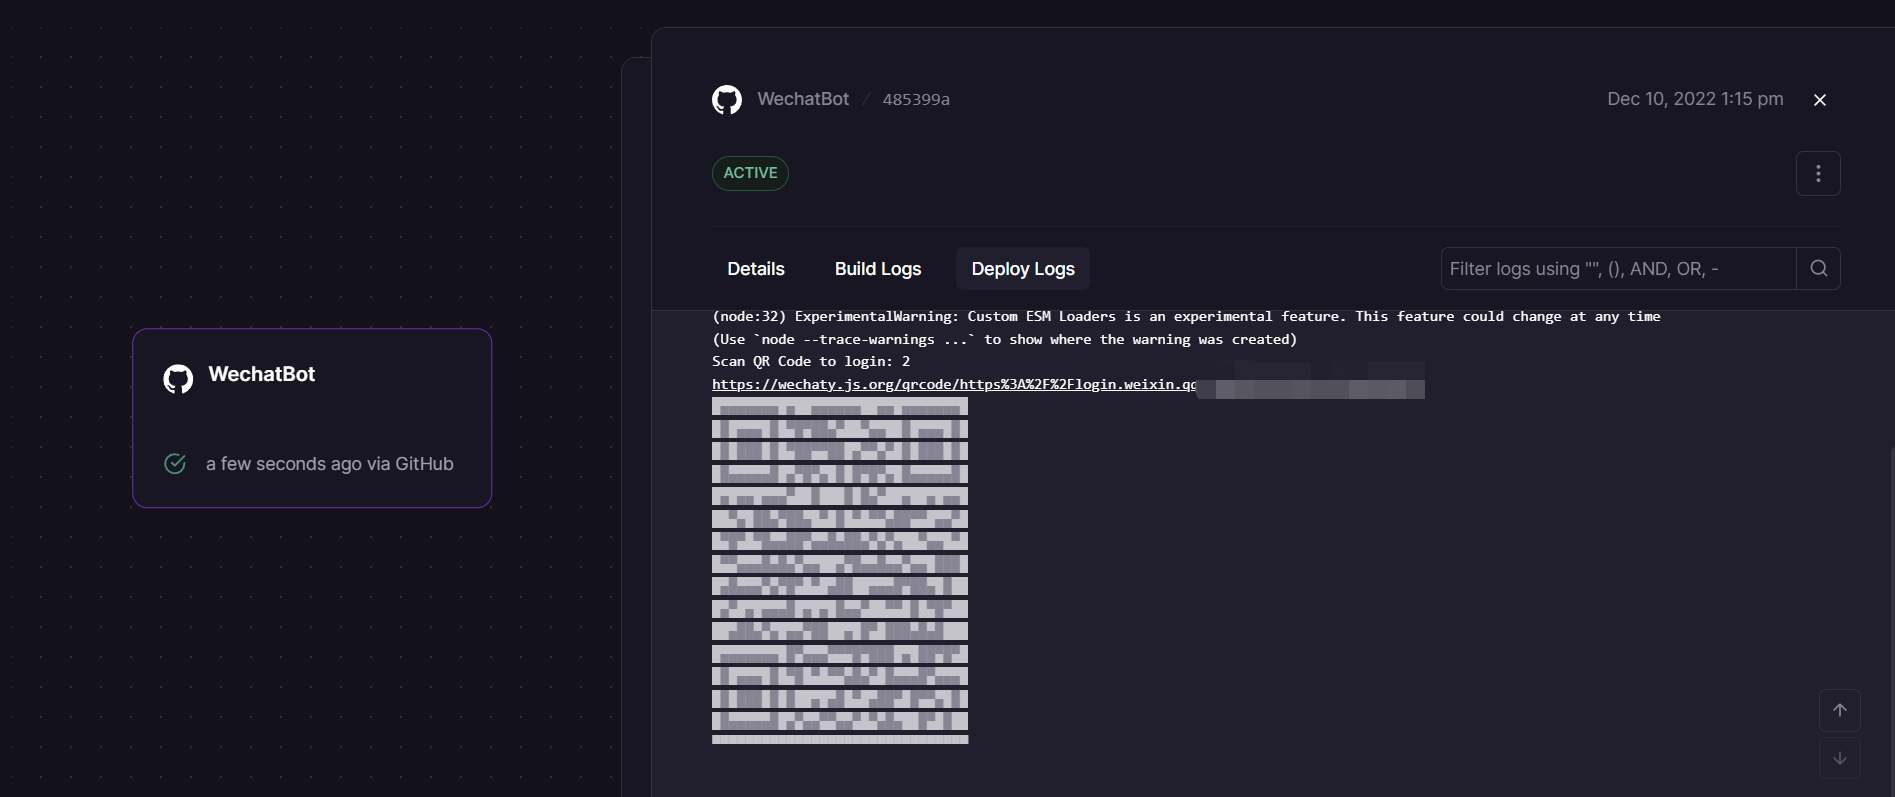Click the QR code rendered in the logs
This screenshot has height=797, width=1895.
[x=840, y=571]
